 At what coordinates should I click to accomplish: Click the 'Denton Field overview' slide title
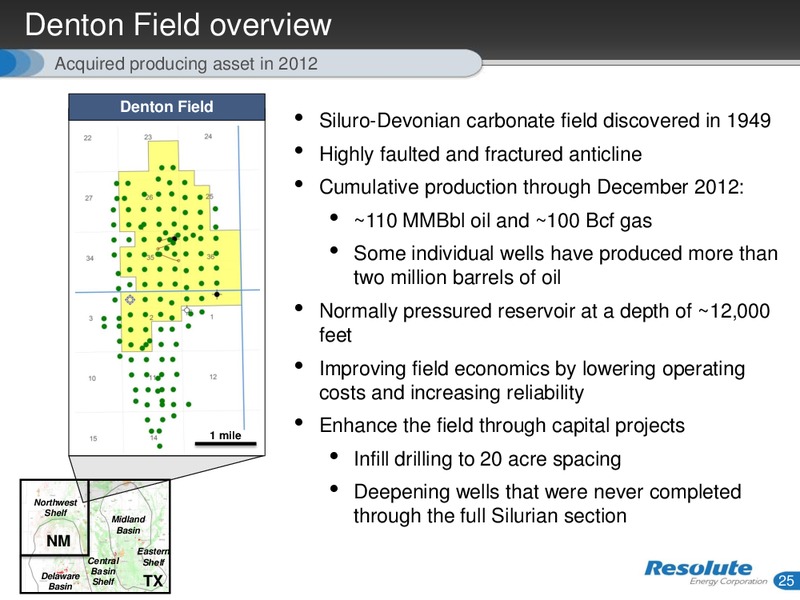[178, 24]
